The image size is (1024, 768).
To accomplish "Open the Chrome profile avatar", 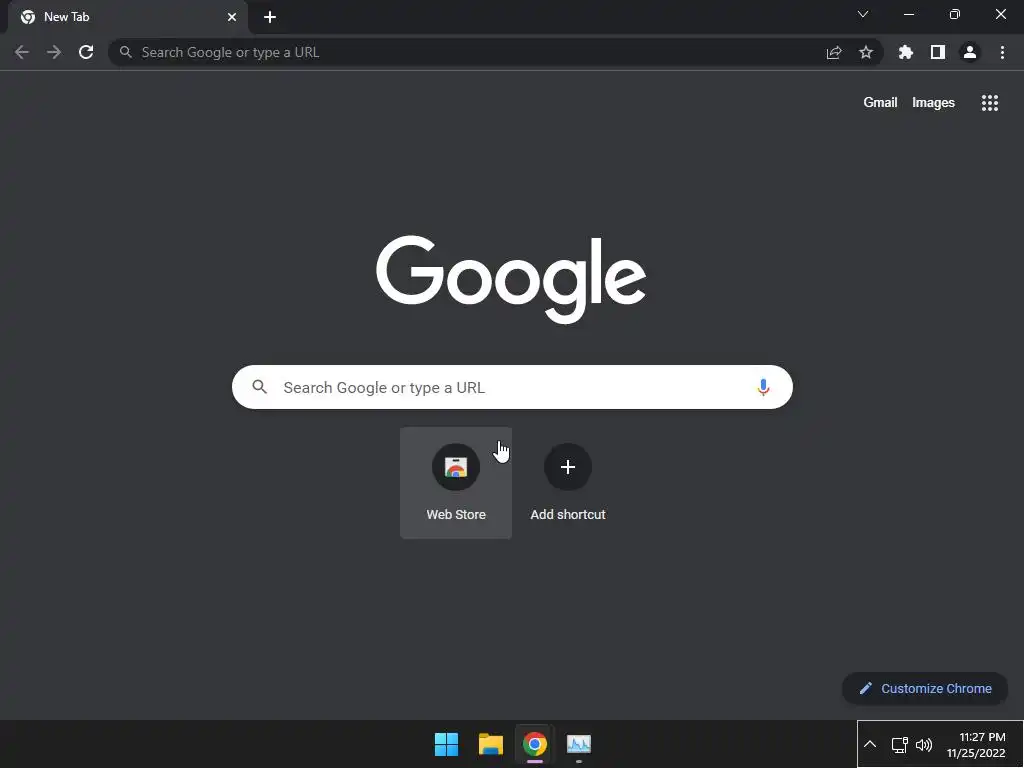I will [x=970, y=52].
